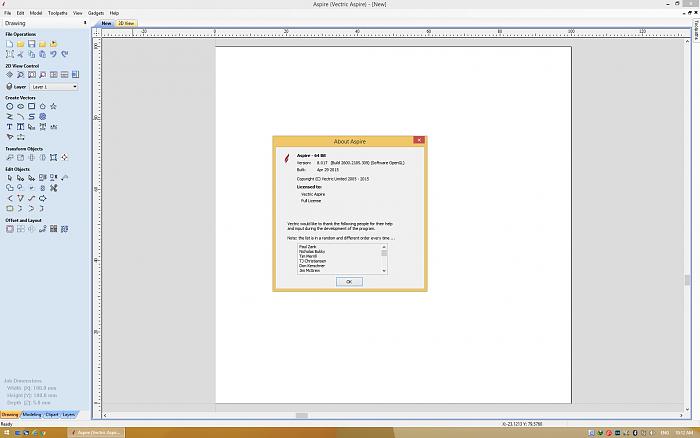The width and height of the screenshot is (700, 438).
Task: Click the Pan view diamond icon
Action: (9, 75)
